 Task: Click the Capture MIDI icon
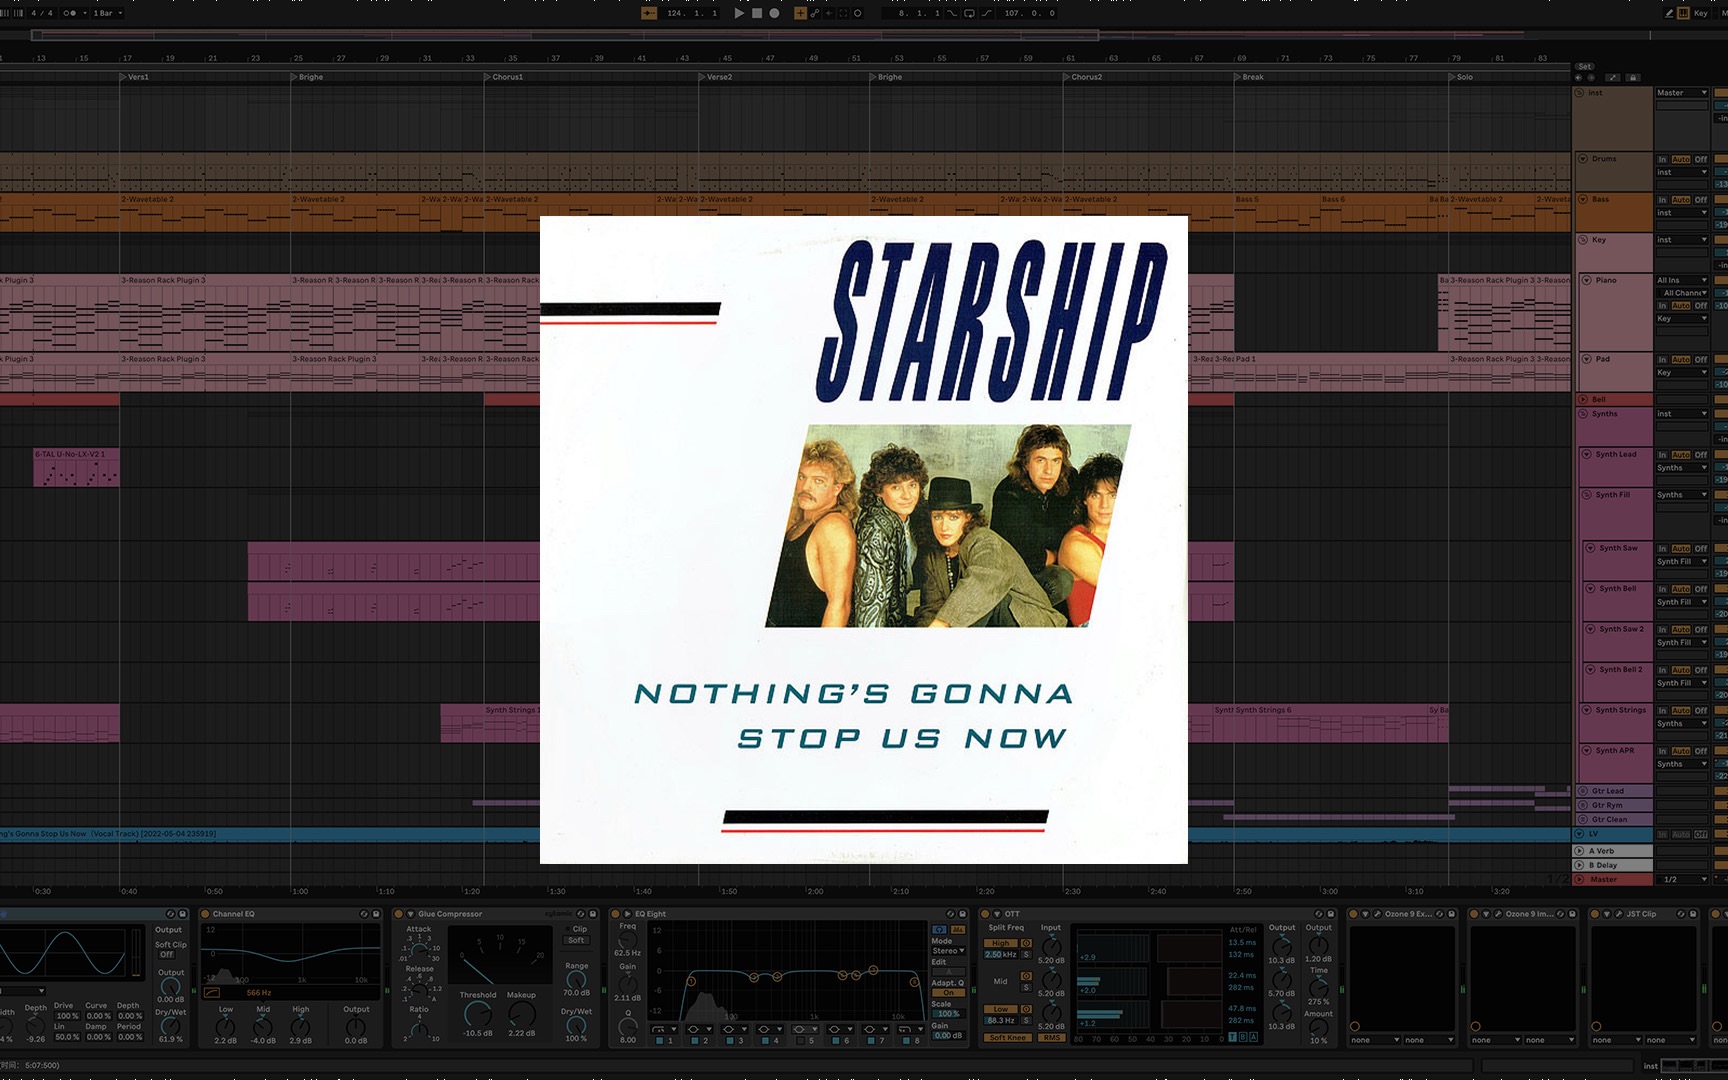click(x=843, y=13)
